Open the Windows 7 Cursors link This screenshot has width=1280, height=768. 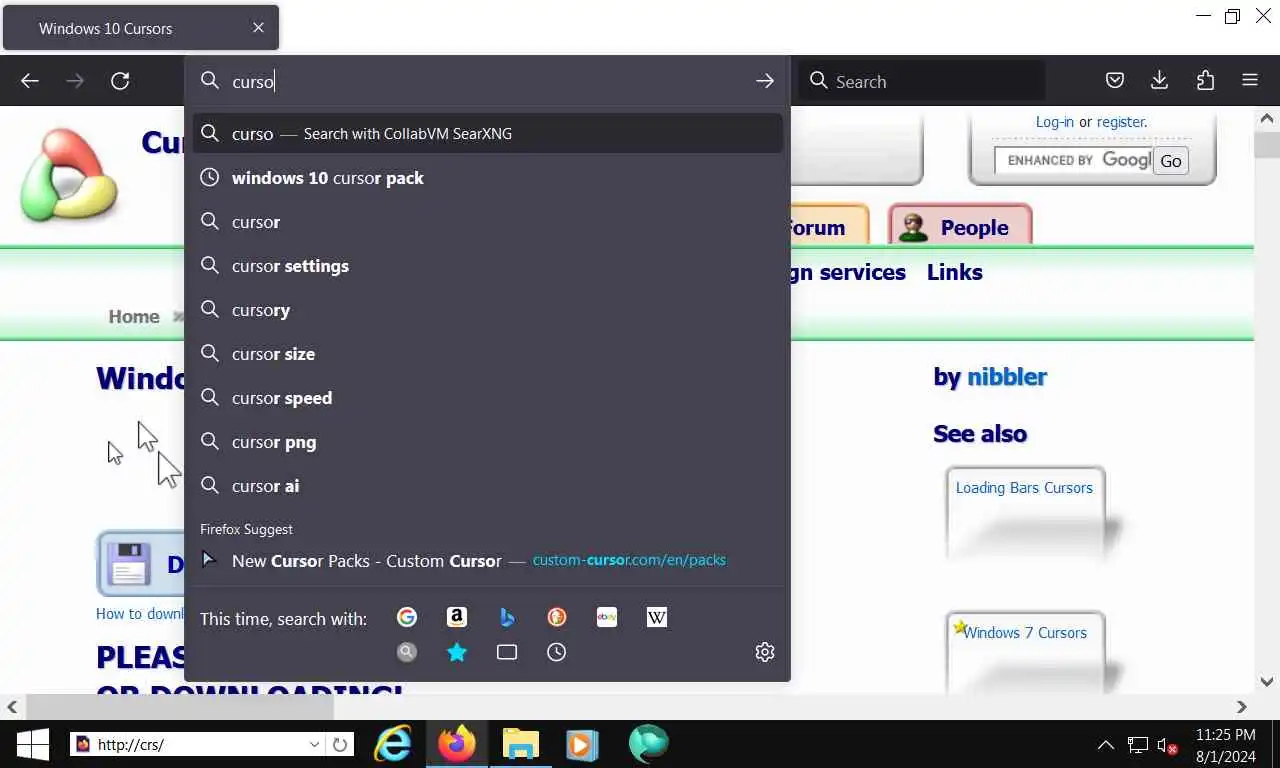pyautogui.click(x=1025, y=633)
